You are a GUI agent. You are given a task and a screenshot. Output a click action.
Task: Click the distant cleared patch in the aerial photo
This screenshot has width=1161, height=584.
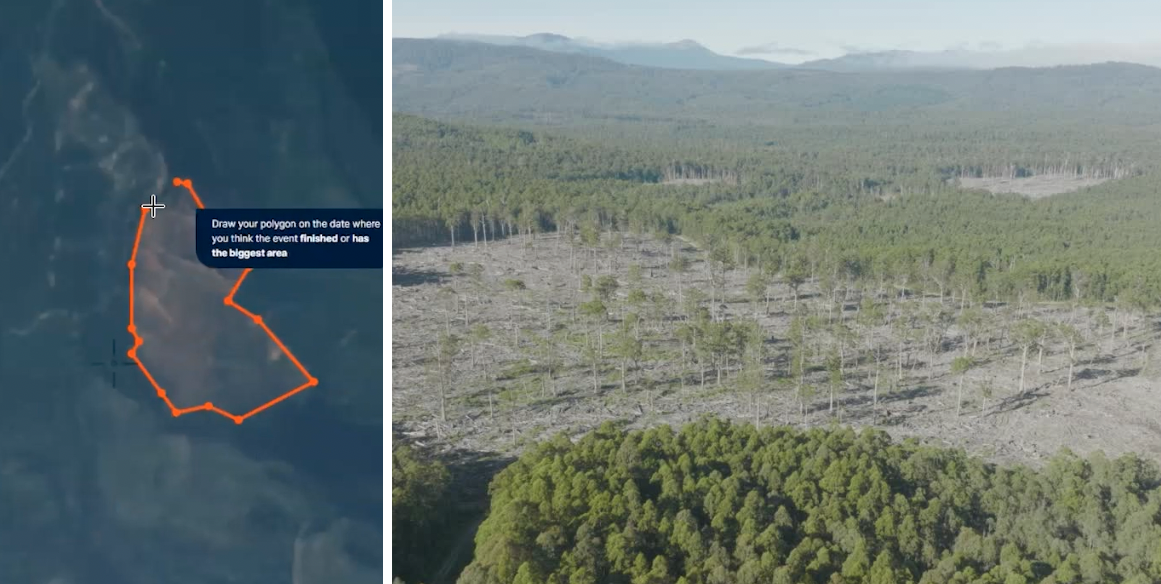[1033, 186]
